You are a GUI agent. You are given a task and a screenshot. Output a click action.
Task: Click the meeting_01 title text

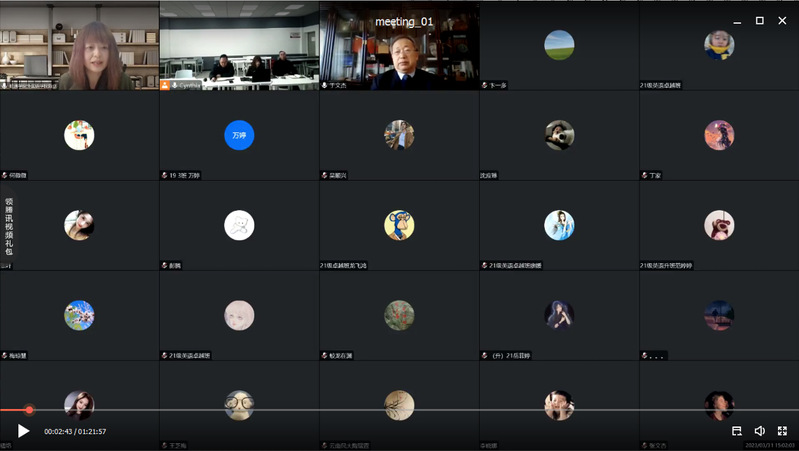tap(404, 22)
